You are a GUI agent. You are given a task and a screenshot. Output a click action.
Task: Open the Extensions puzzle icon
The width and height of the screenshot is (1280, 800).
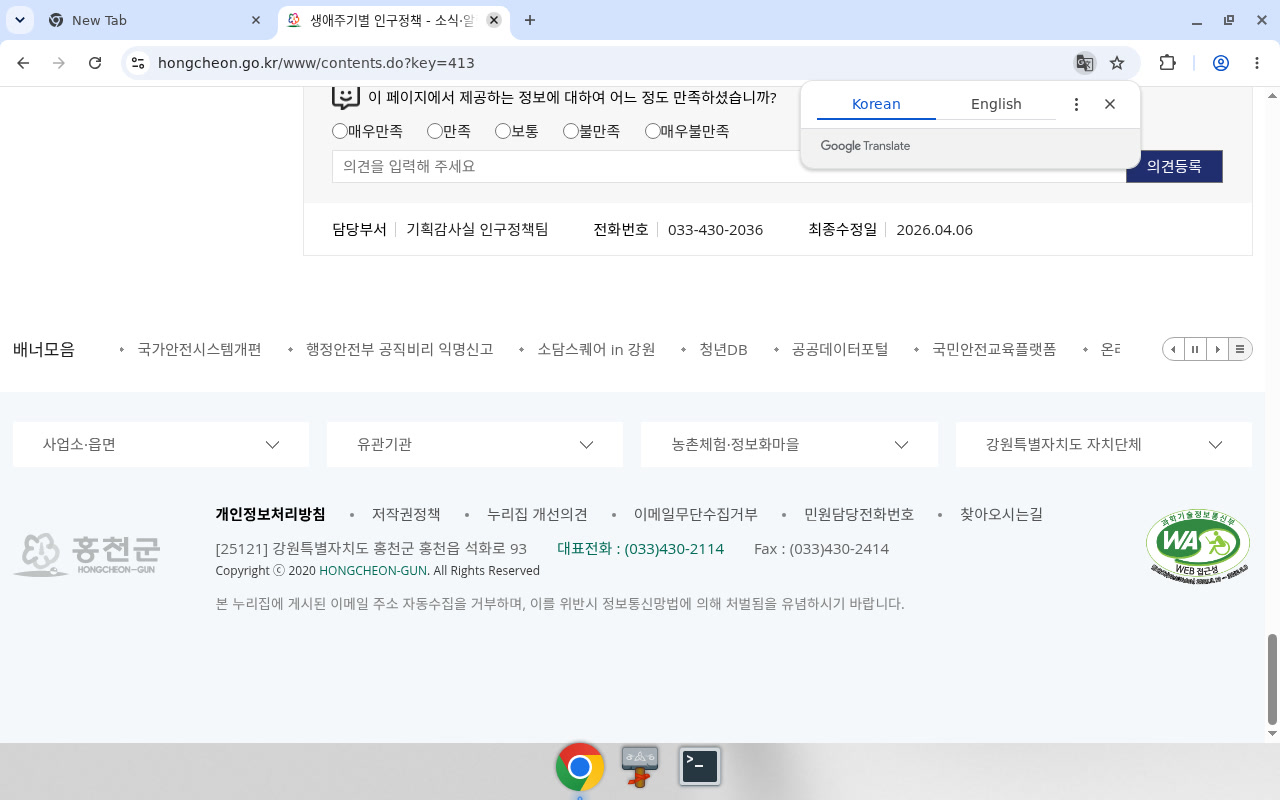point(1167,63)
